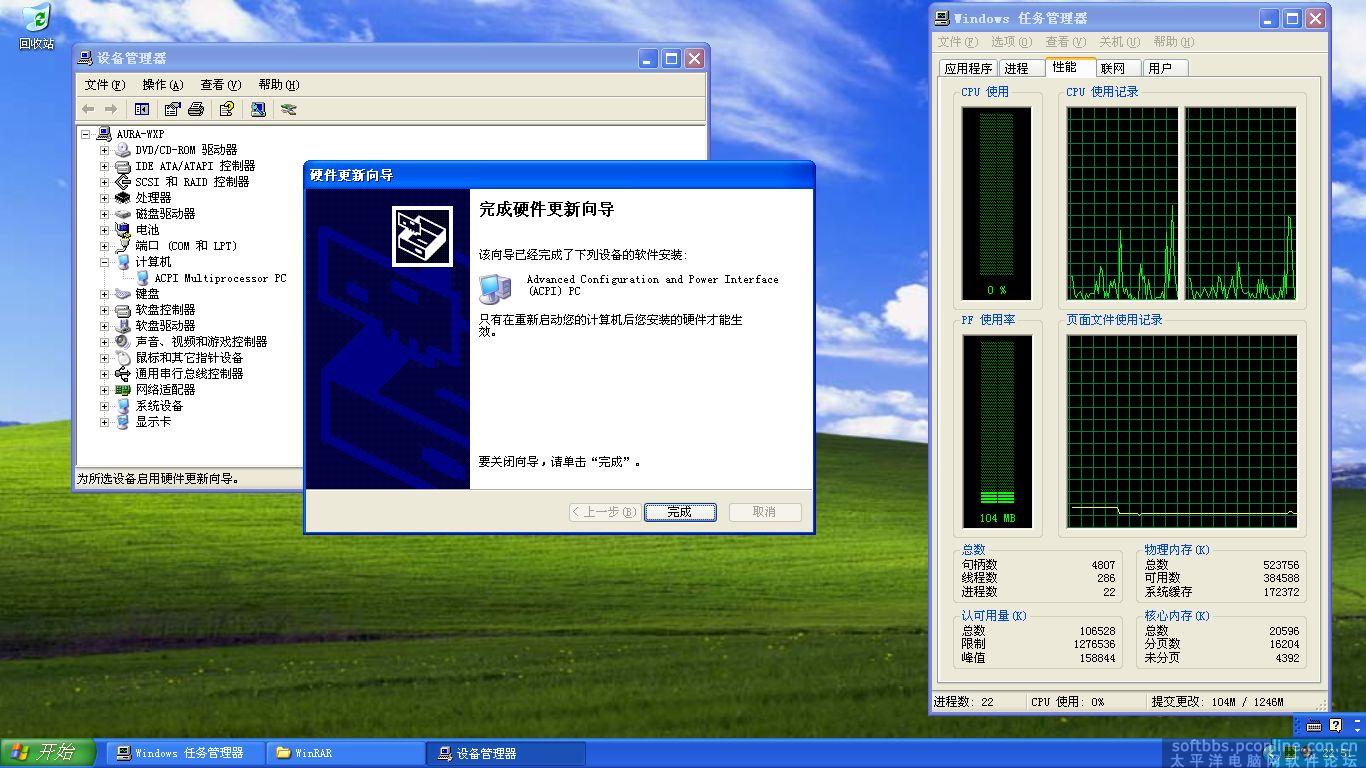Click the 页面文件使用记录 graph

pyautogui.click(x=1182, y=431)
